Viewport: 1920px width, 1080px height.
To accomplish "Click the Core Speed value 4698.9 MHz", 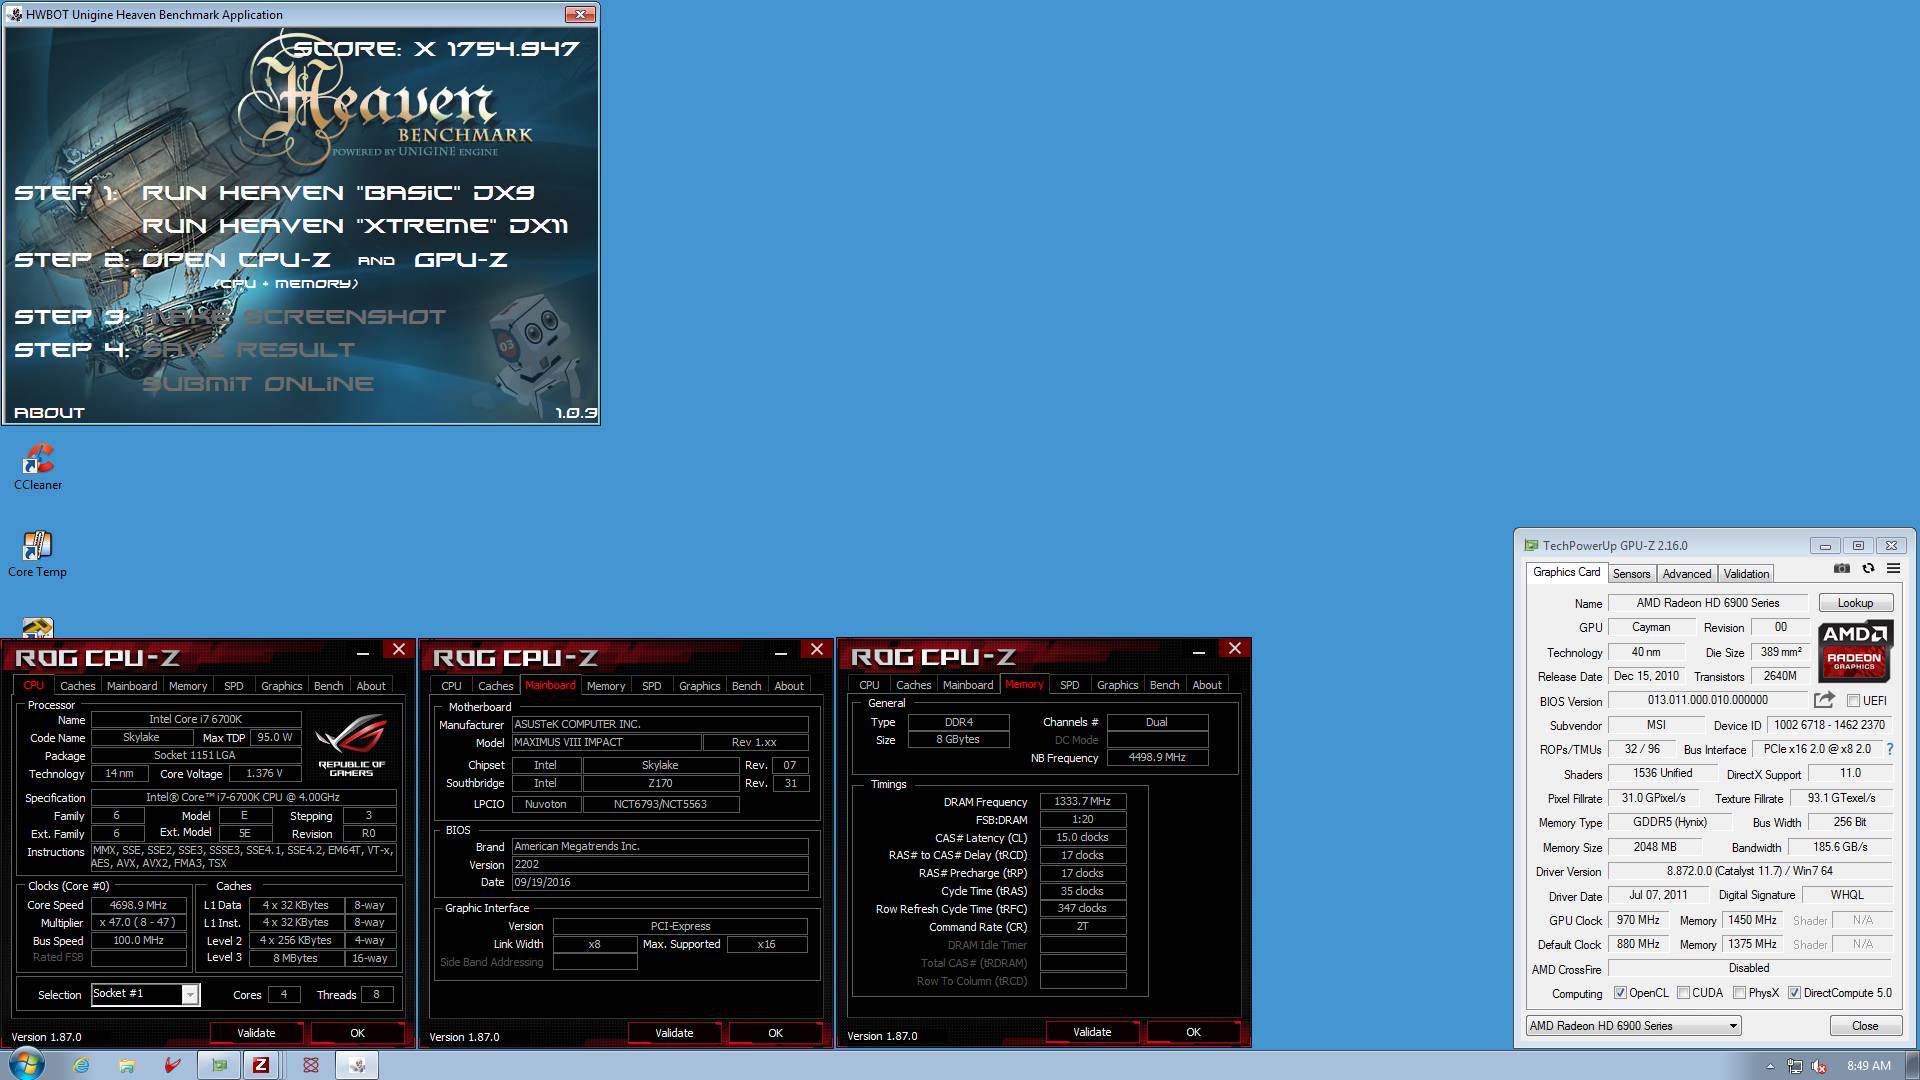I will point(138,905).
